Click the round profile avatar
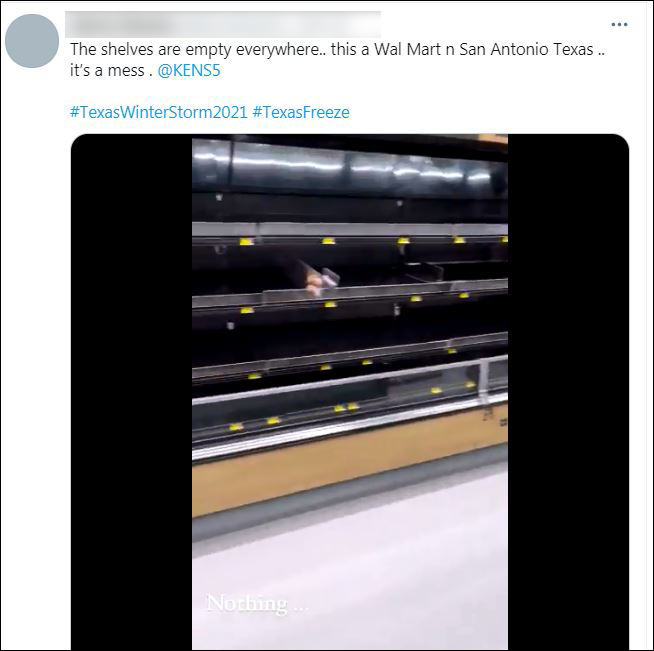Screen dimensions: 654x651 click(x=32, y=41)
